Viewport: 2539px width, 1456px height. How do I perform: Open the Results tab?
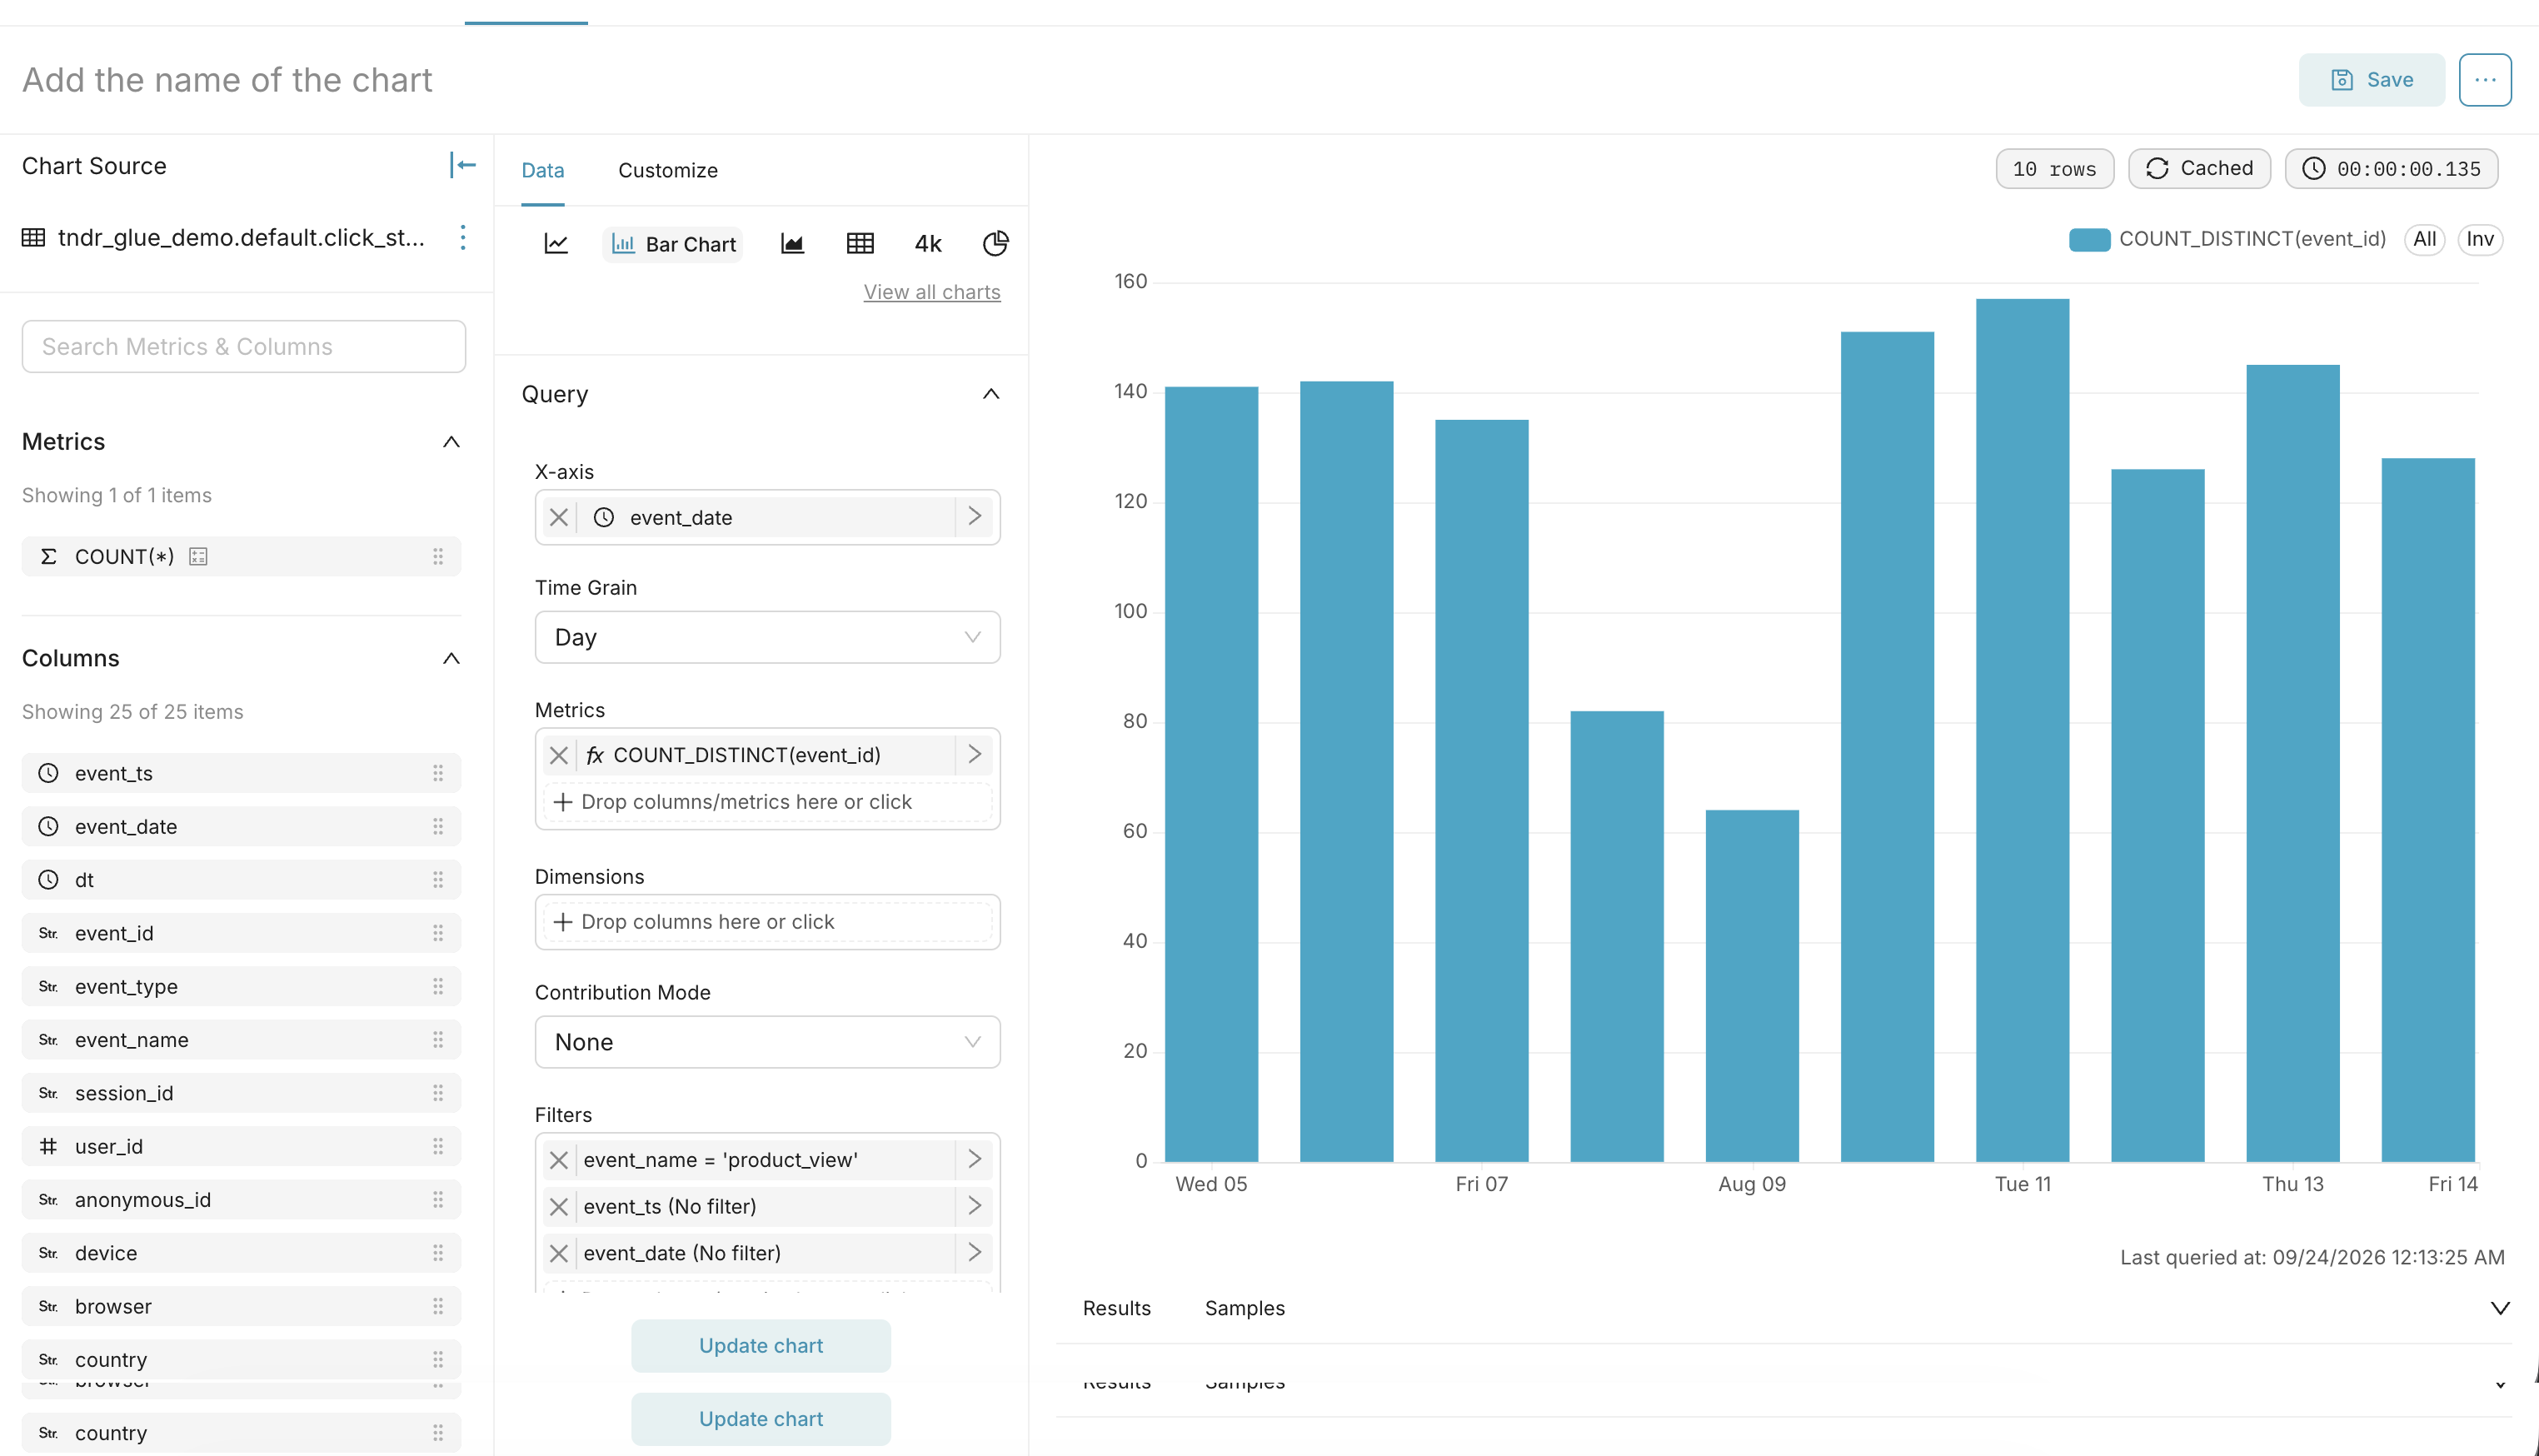(1117, 1308)
